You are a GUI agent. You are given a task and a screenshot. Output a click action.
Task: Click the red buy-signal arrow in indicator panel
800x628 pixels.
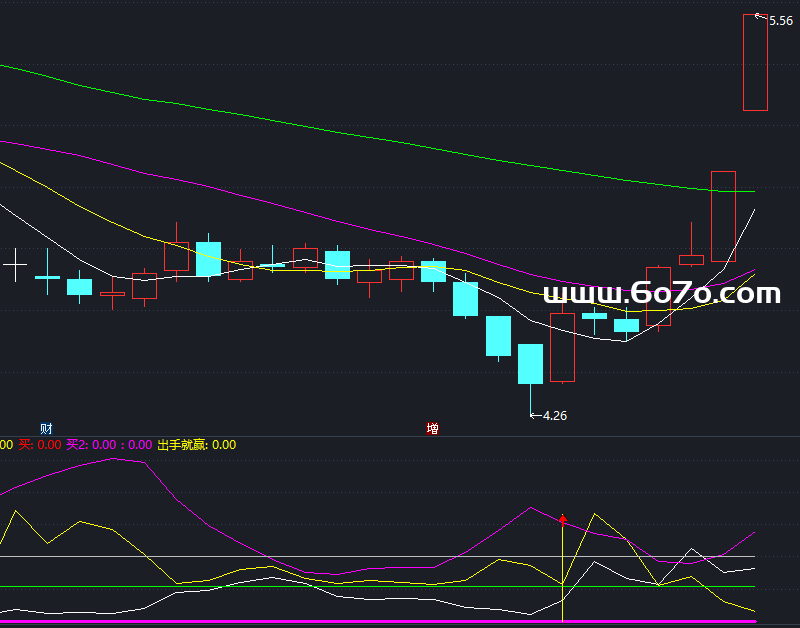[563, 520]
